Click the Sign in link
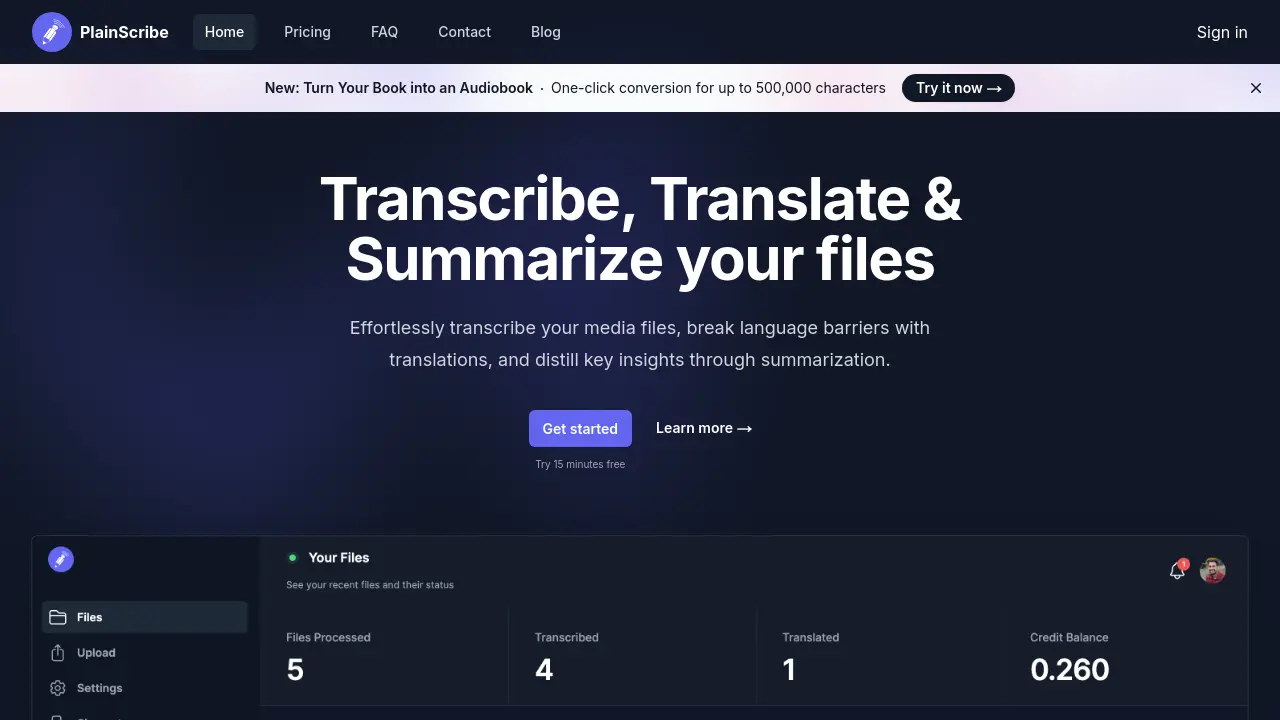Image resolution: width=1280 pixels, height=720 pixels. pos(1221,31)
